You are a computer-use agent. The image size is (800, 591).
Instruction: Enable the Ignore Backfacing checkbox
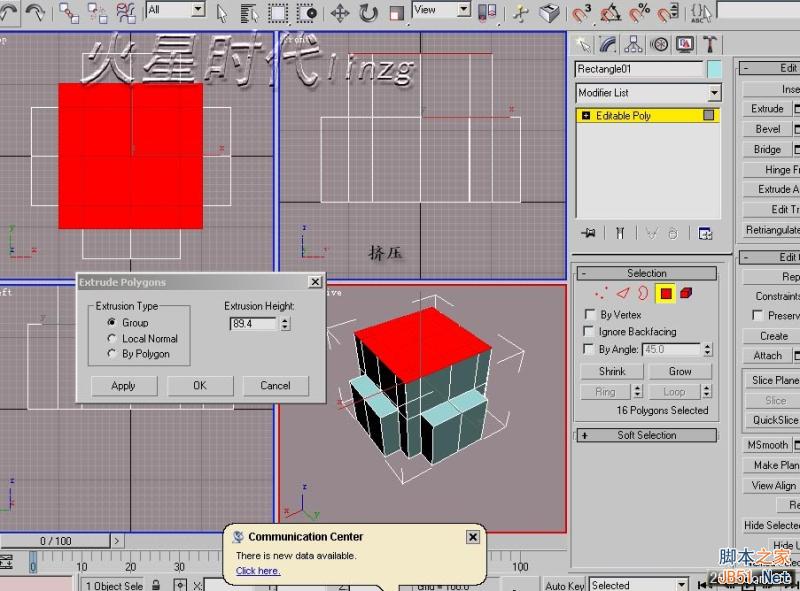[x=590, y=331]
